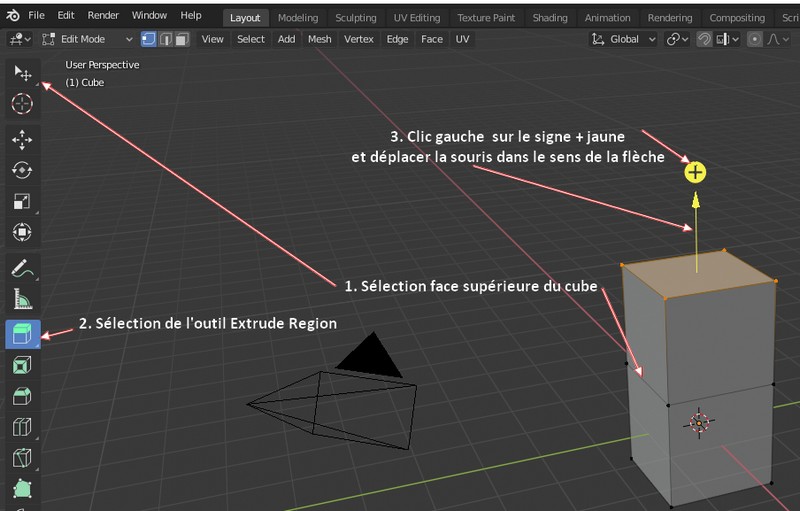
Task: Click the yellow plus extrude handle
Action: 695,172
